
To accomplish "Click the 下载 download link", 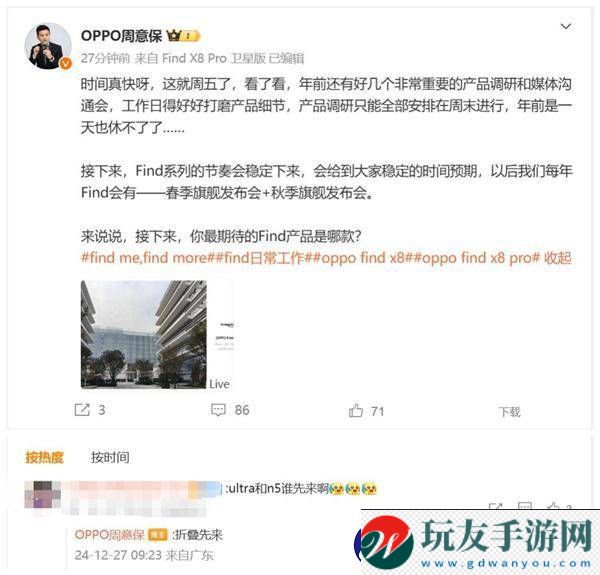I will [x=509, y=412].
